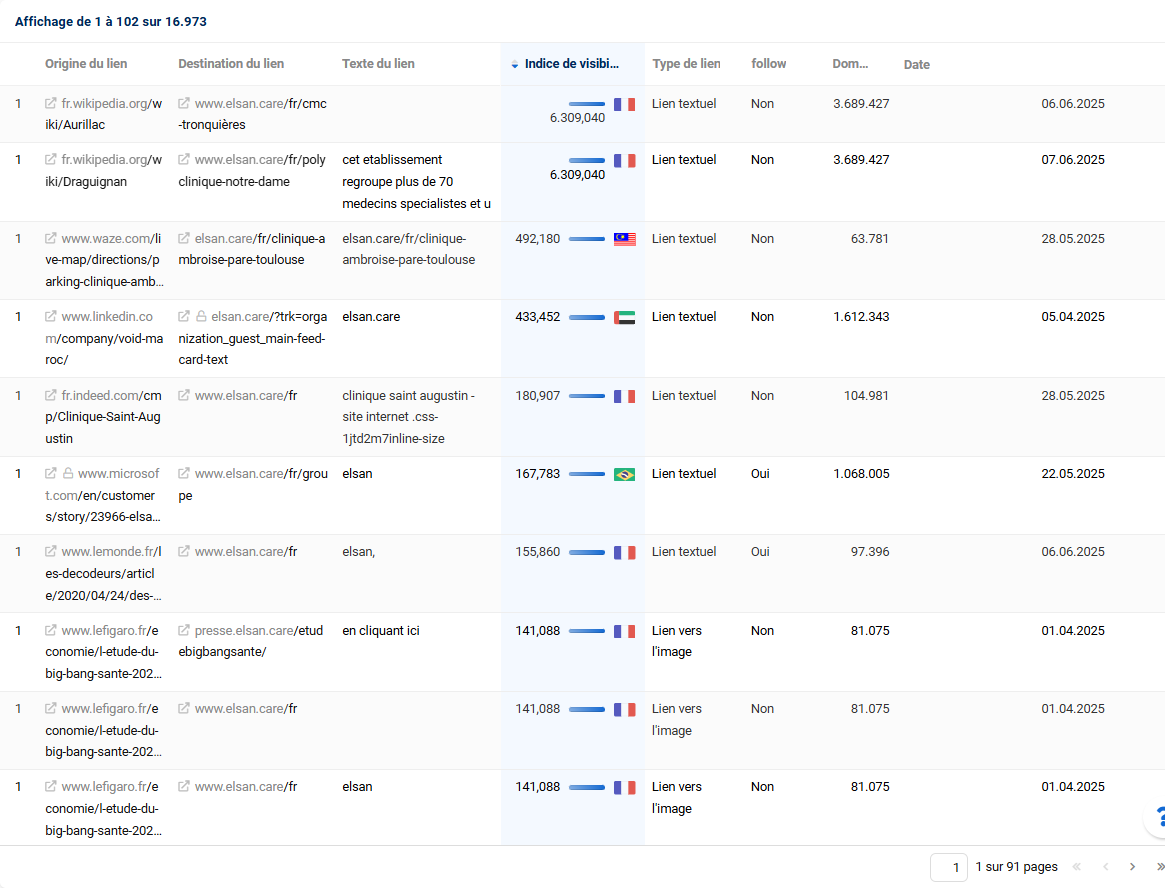Click sort arrow icon on Indice de visibilité column
Screen dimensions: 1165x888
[514, 65]
